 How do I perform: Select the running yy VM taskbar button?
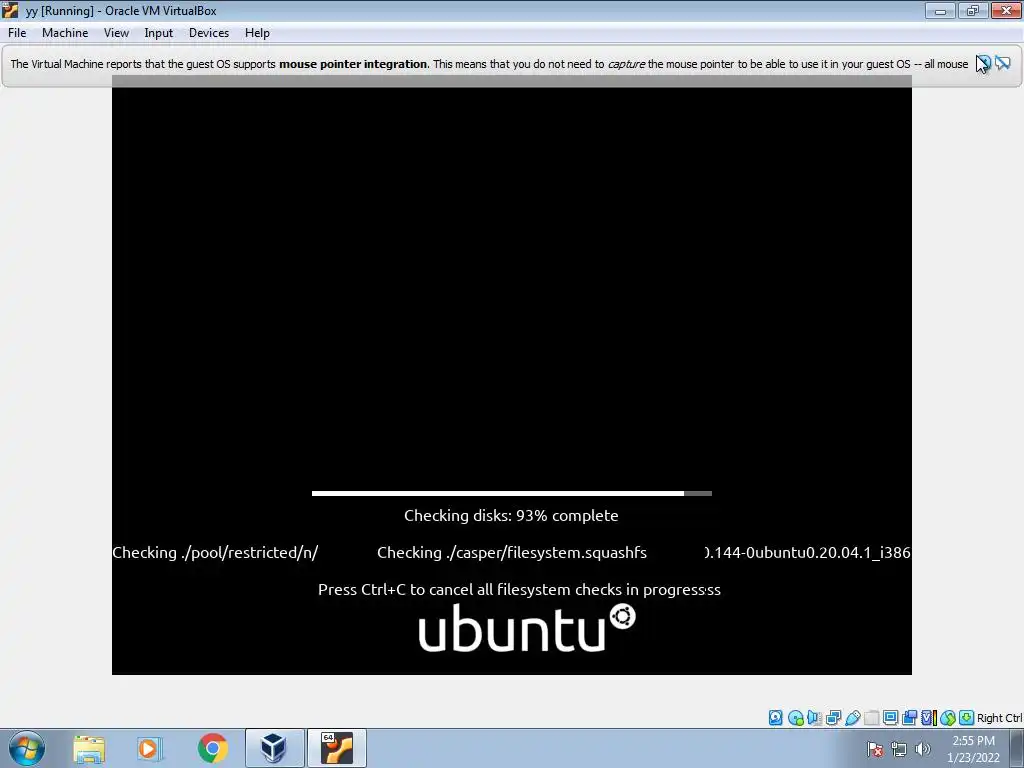336,748
